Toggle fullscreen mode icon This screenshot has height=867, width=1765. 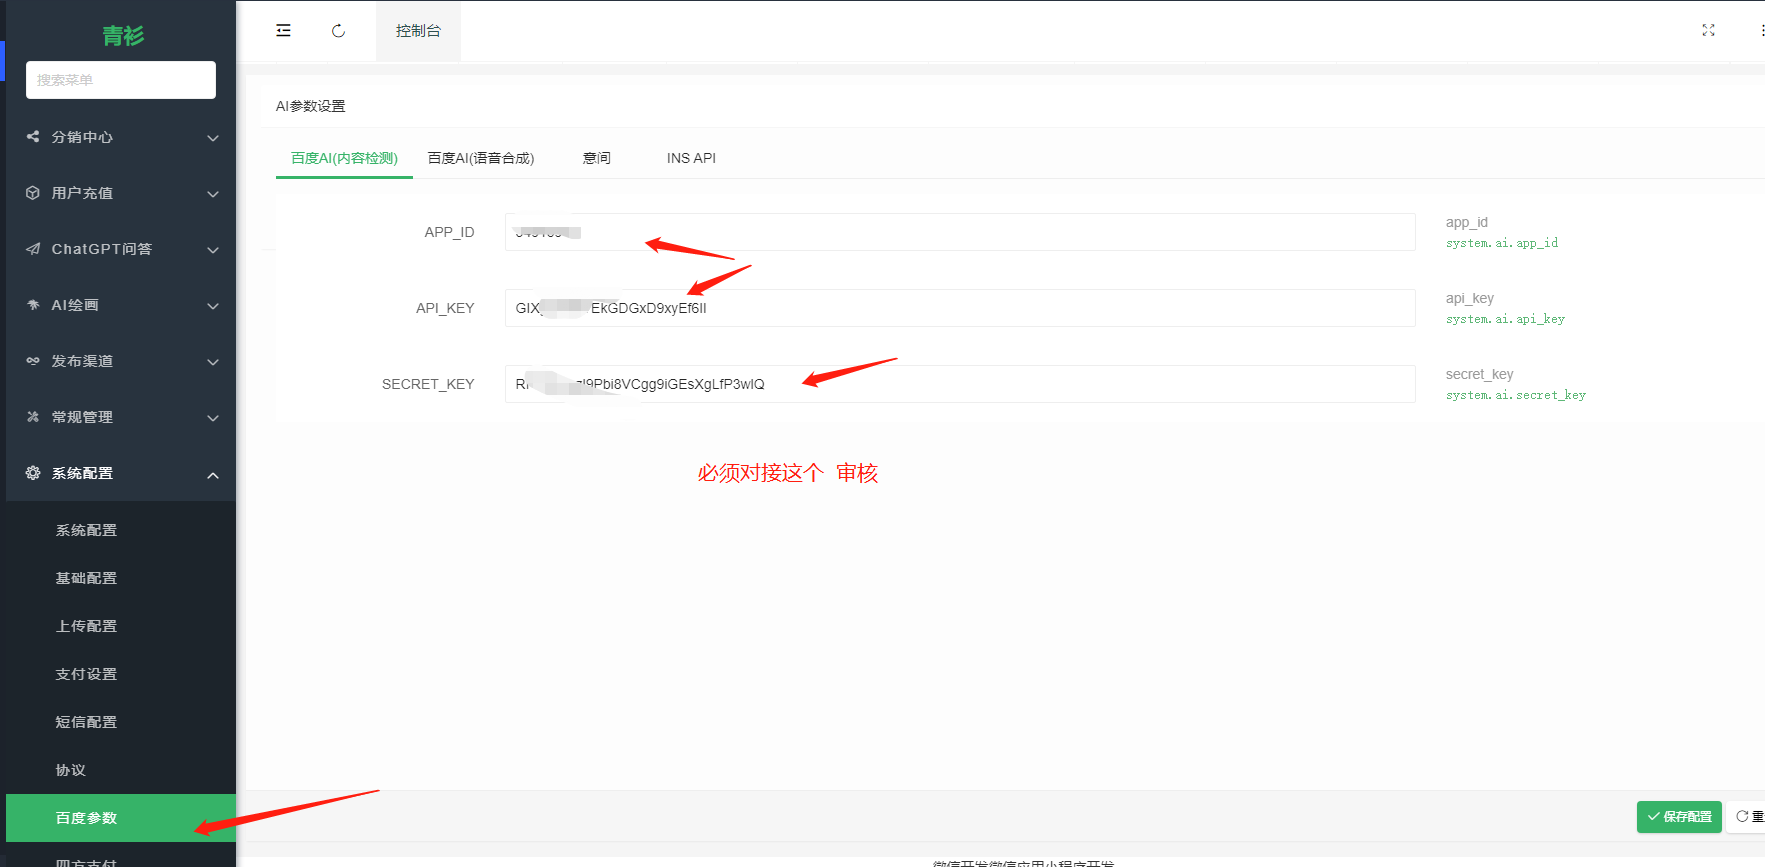point(1708,31)
